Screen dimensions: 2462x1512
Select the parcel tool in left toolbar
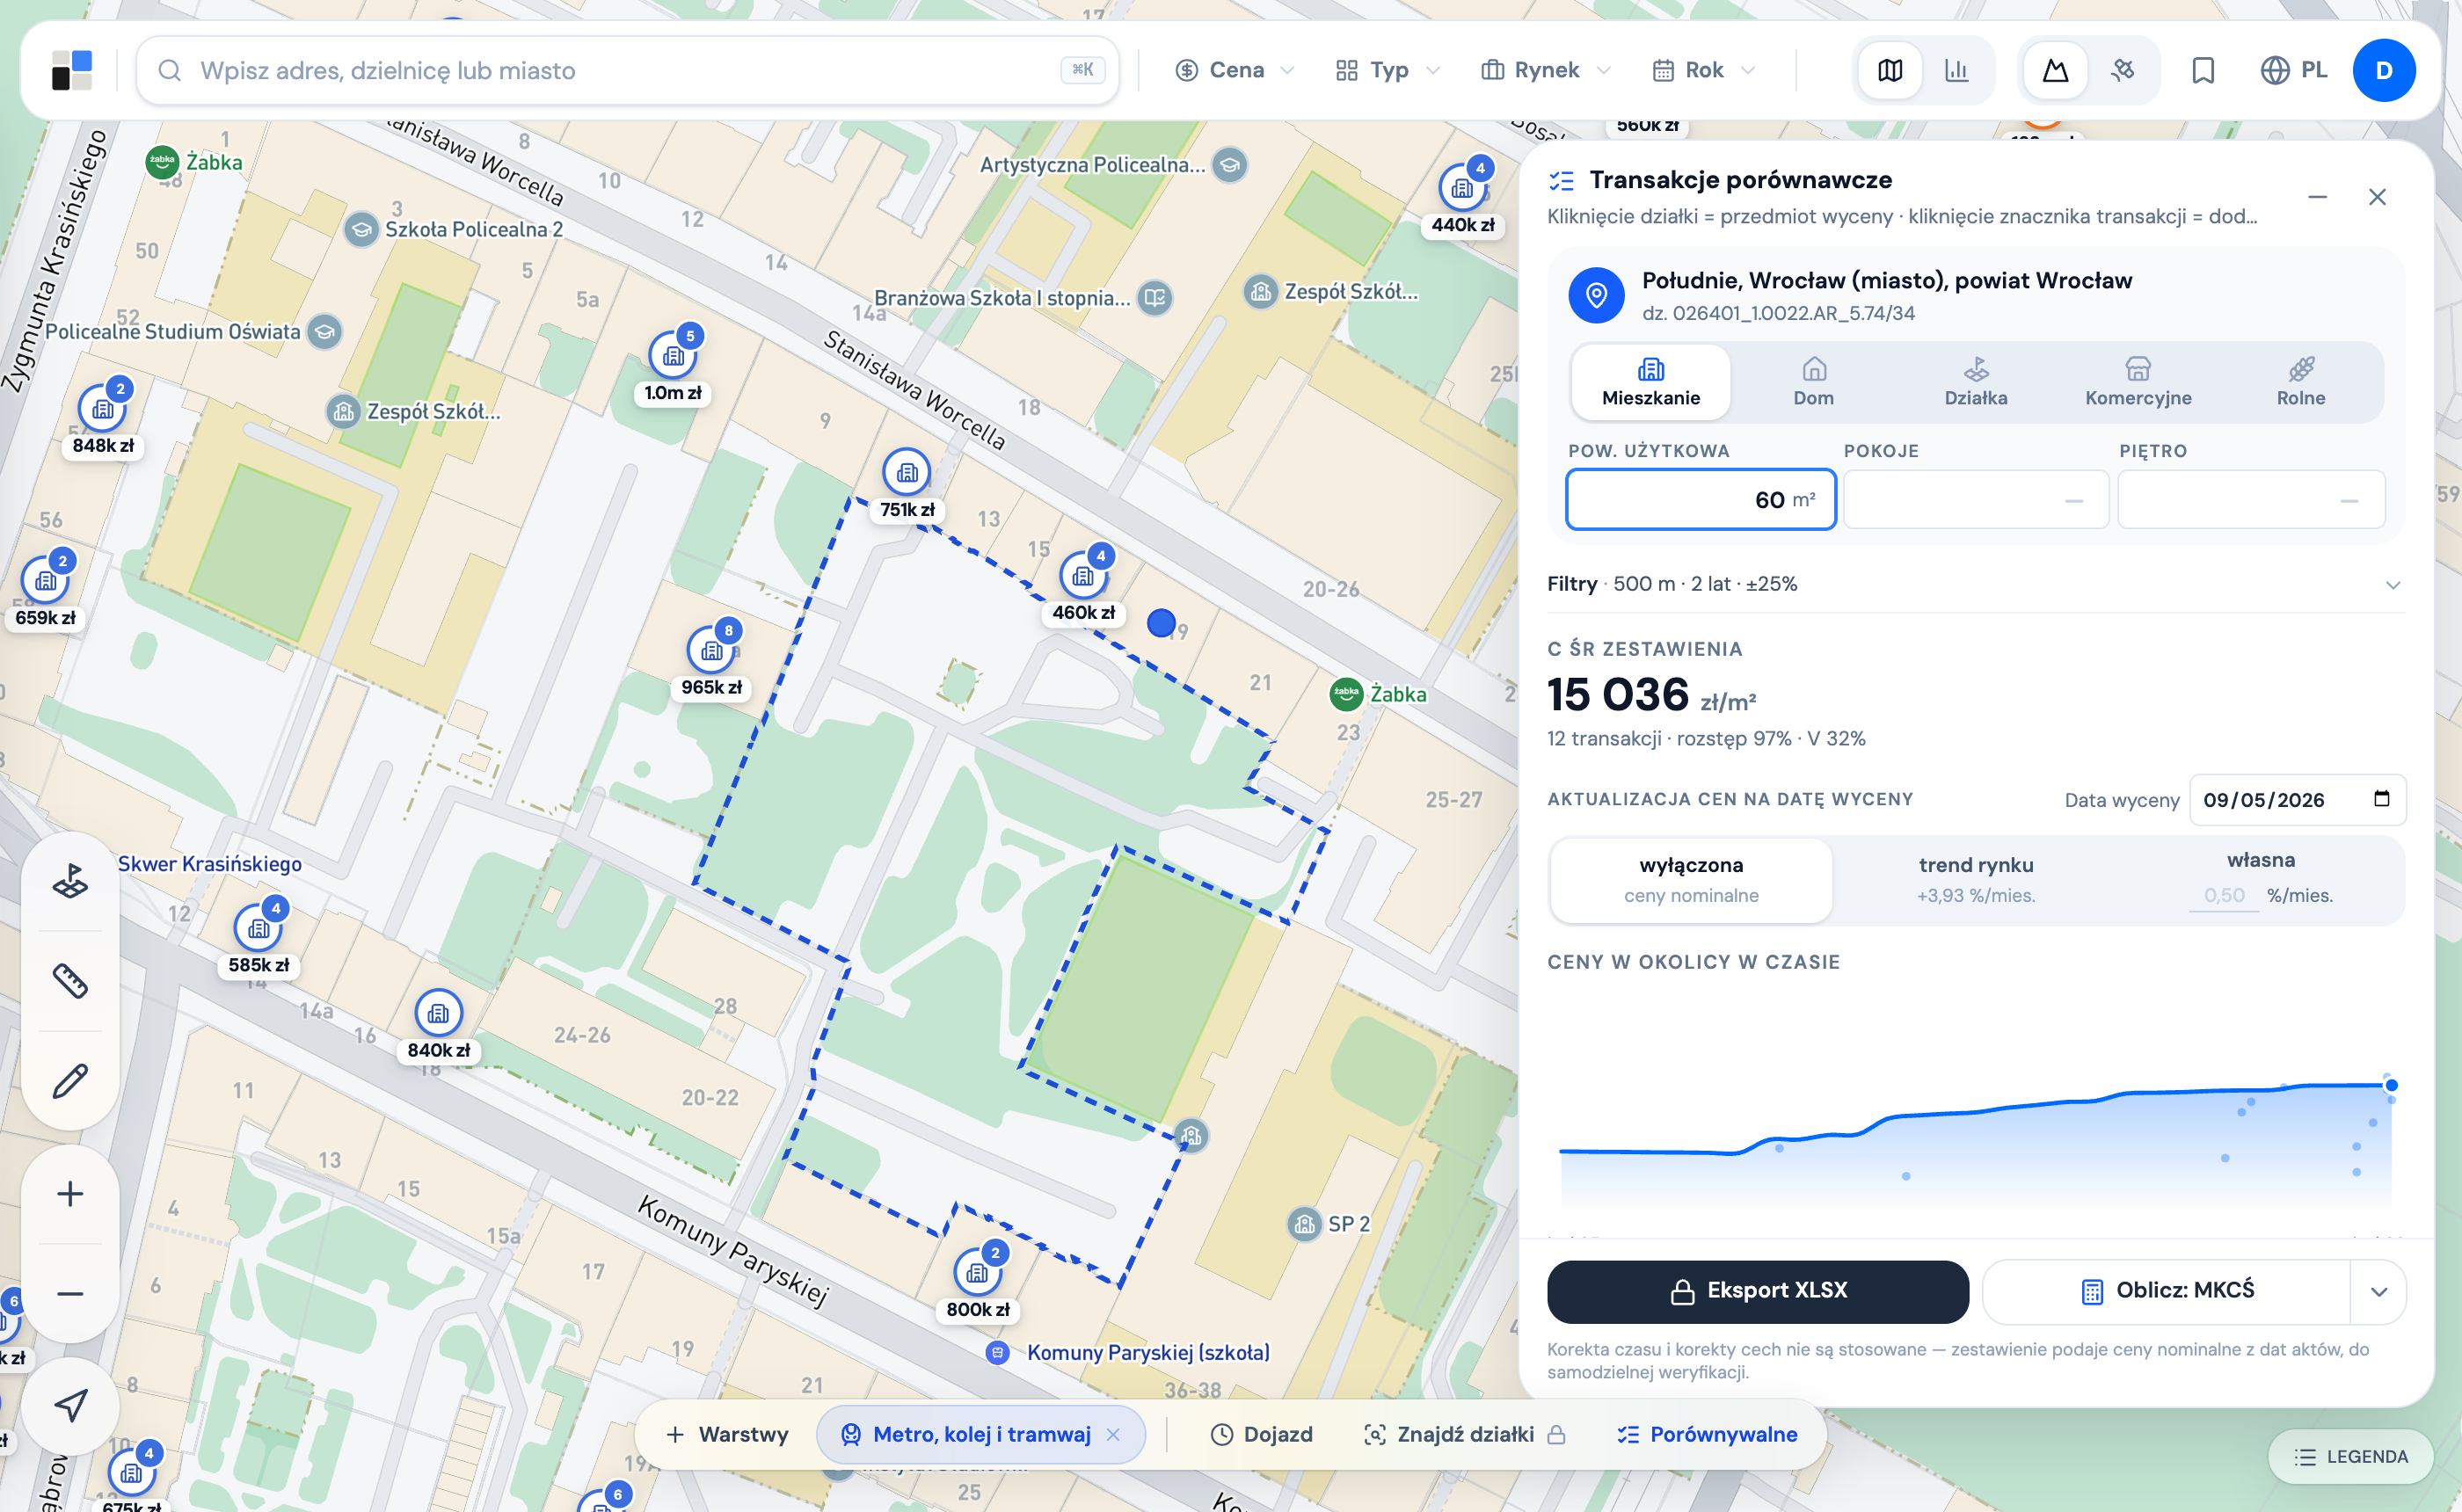[x=70, y=881]
